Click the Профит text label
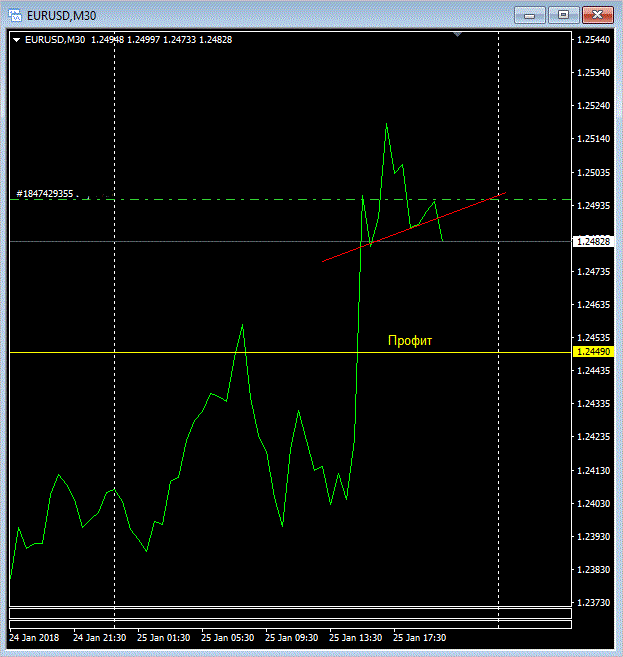623x657 pixels. [x=410, y=341]
